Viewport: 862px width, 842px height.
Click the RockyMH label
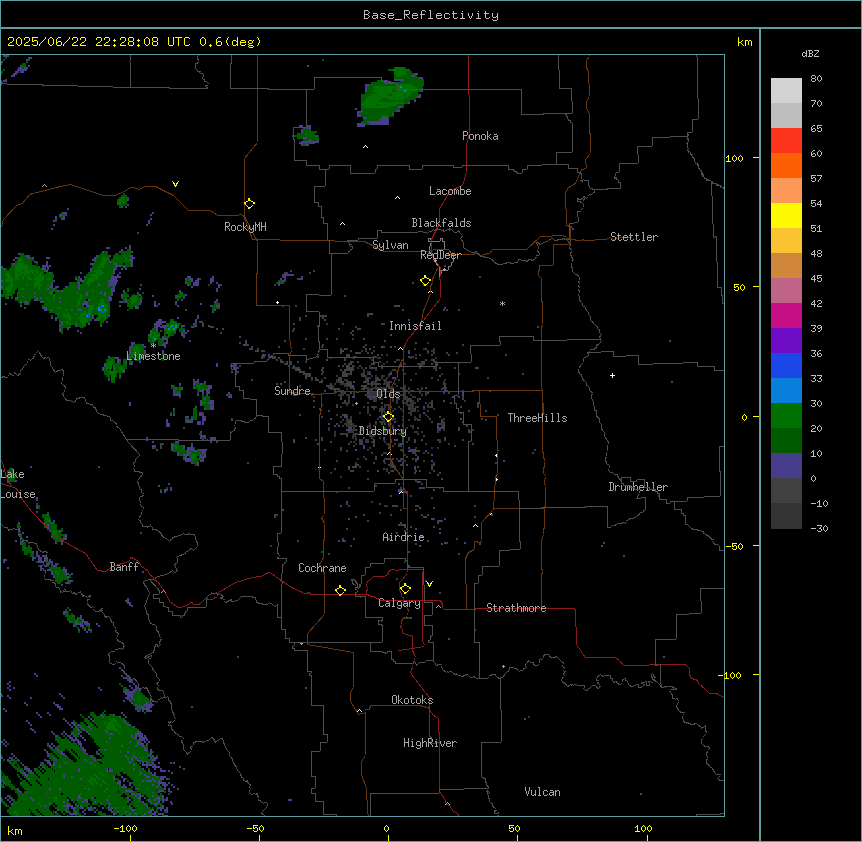tap(245, 227)
